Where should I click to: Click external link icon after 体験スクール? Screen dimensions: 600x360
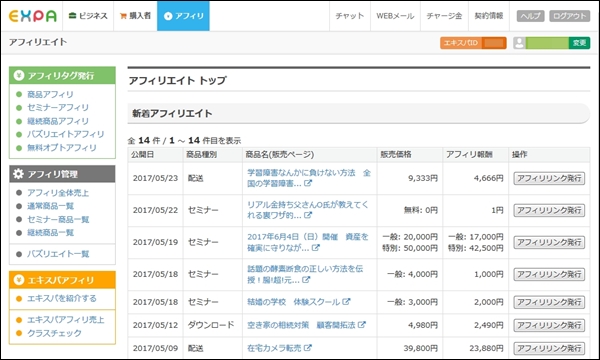(346, 301)
